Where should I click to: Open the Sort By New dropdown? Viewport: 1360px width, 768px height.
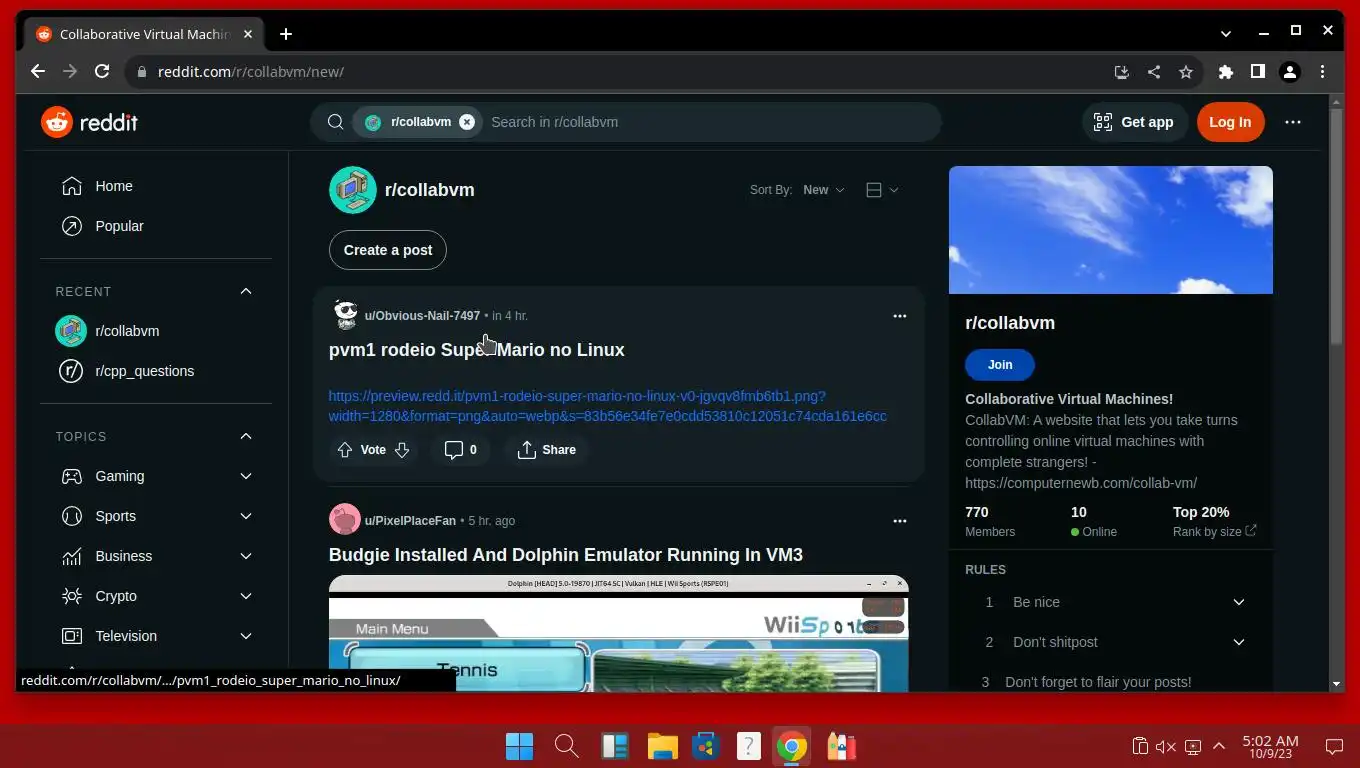point(823,190)
